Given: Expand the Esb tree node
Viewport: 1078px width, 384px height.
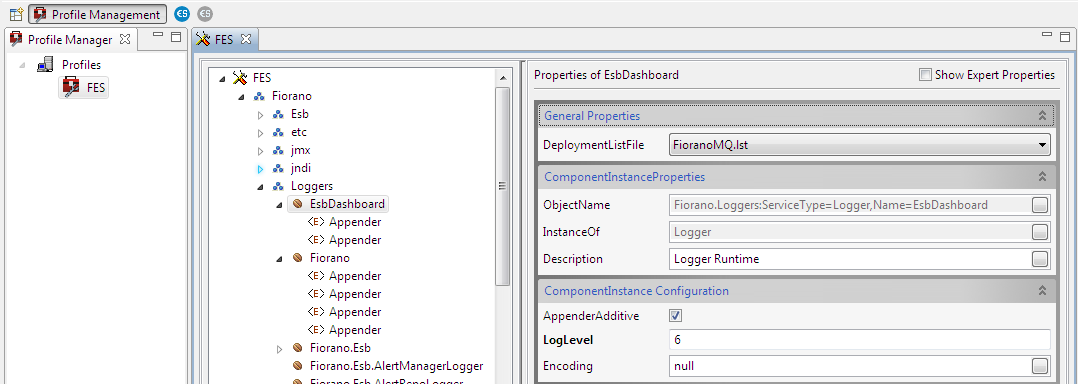Looking at the screenshot, I should tap(261, 115).
